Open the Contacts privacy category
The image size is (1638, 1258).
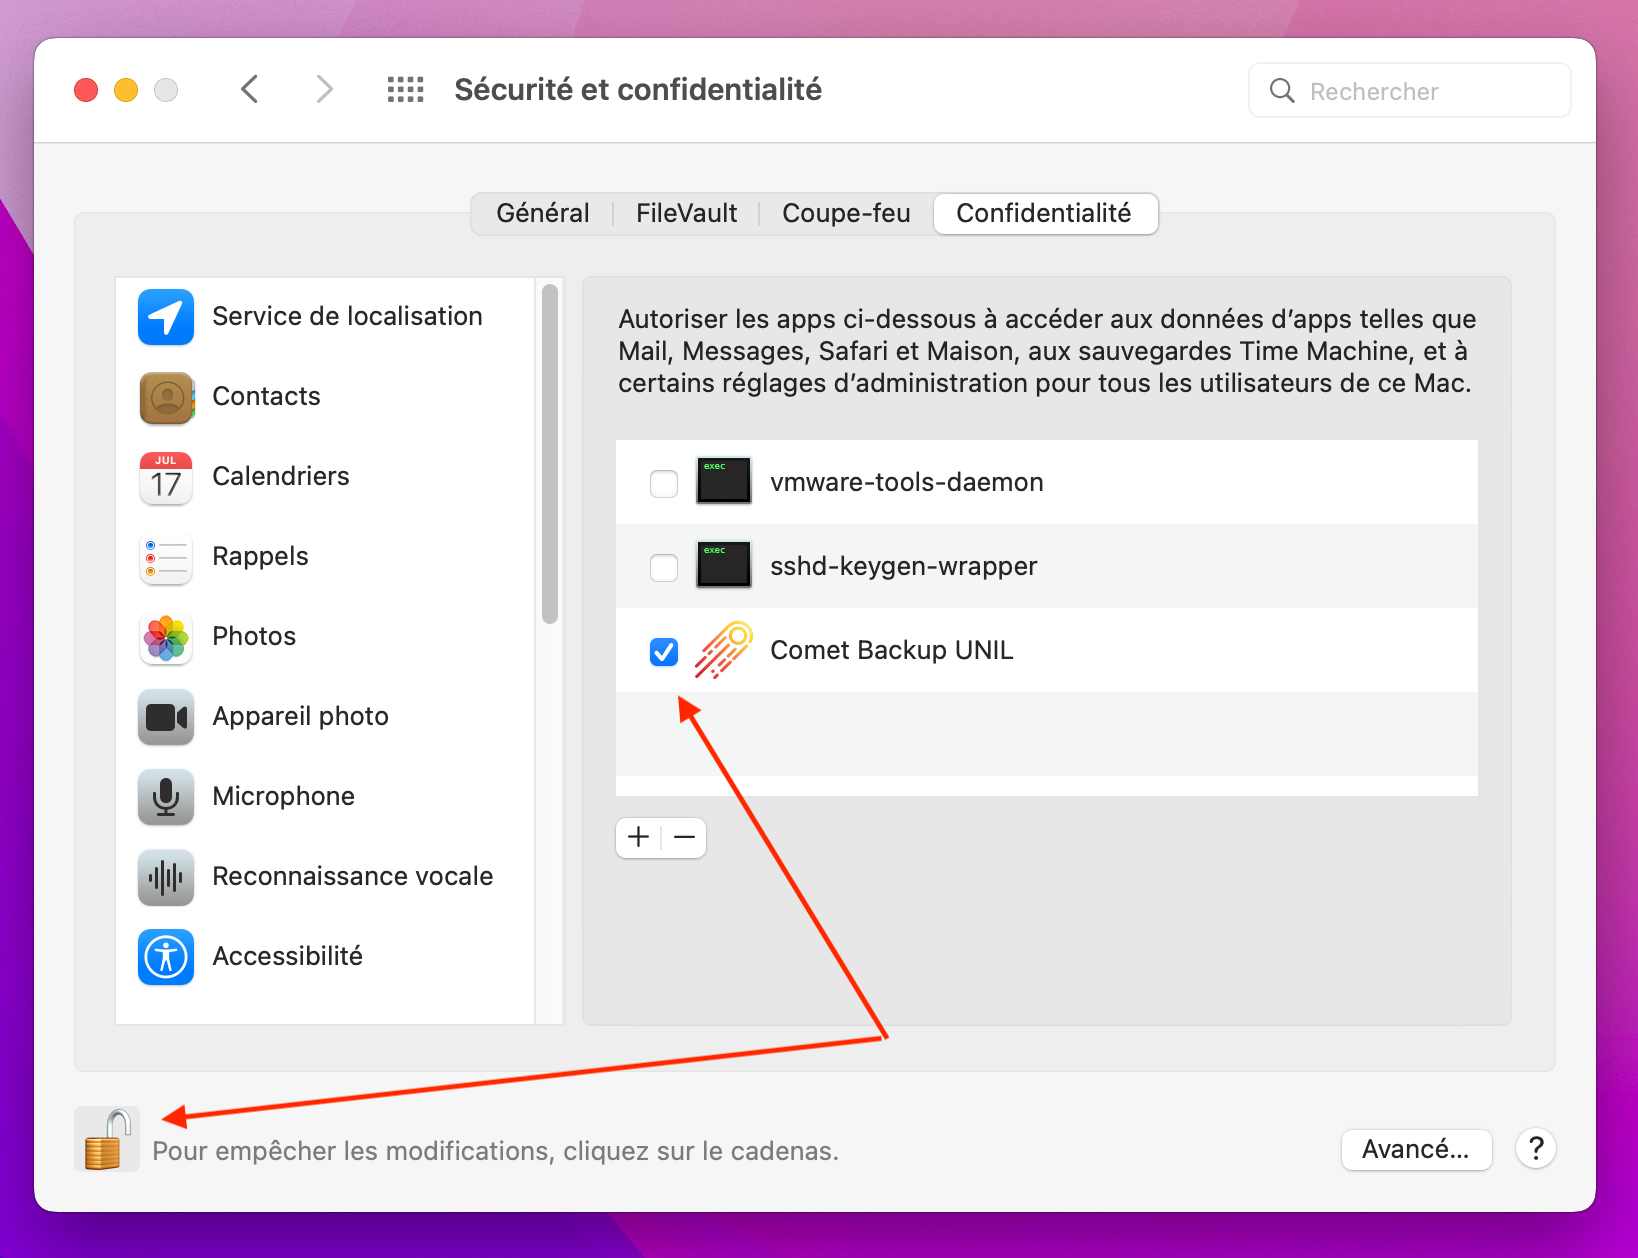point(266,397)
